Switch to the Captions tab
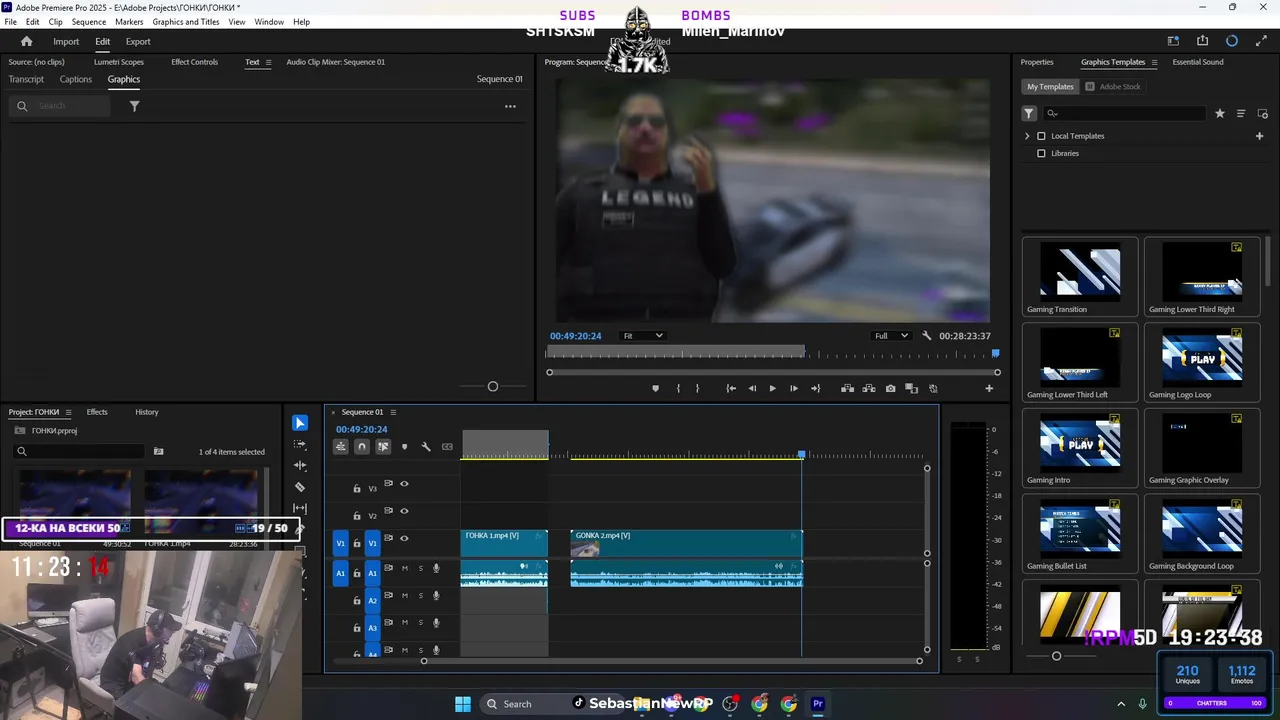Screen dimensions: 1280x720 tap(76, 79)
